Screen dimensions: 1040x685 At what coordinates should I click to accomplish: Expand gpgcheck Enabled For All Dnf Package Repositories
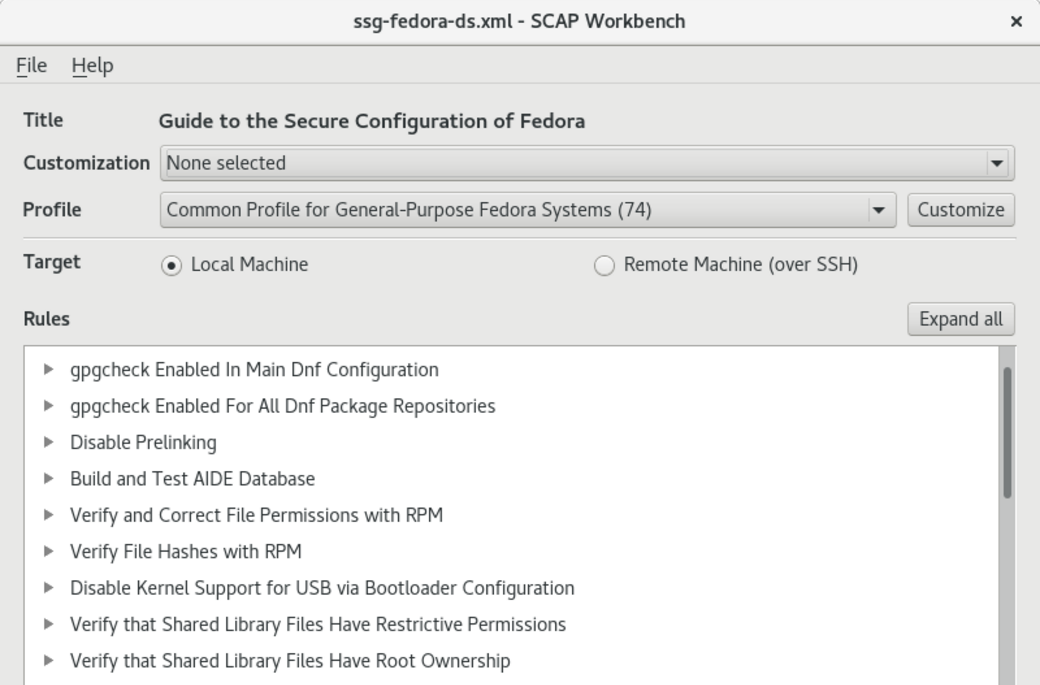coord(48,406)
